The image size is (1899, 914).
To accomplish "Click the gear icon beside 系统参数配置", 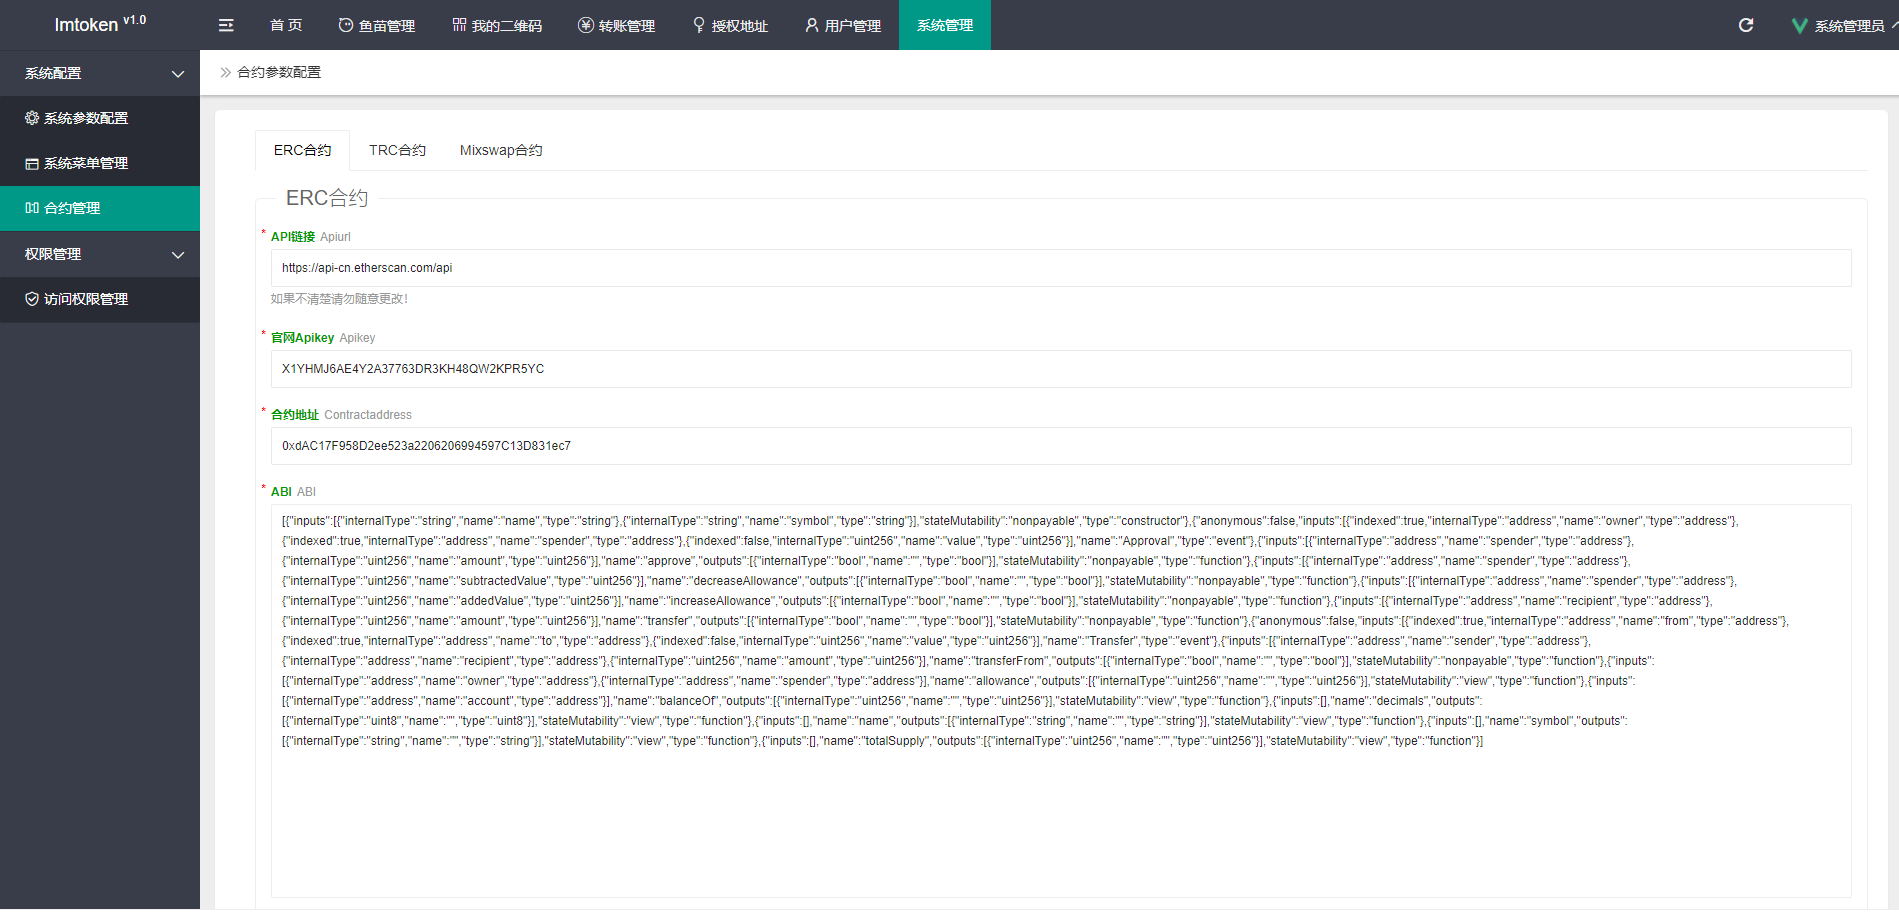I will pos(32,118).
